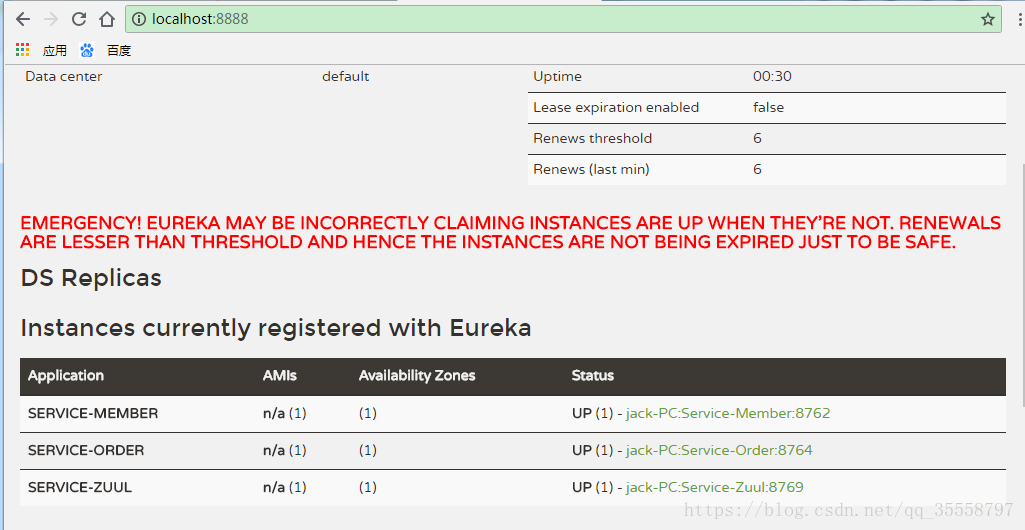Open the jack-PC:Service-Order:8764 instance link
This screenshot has height=530, width=1025.
click(x=719, y=450)
